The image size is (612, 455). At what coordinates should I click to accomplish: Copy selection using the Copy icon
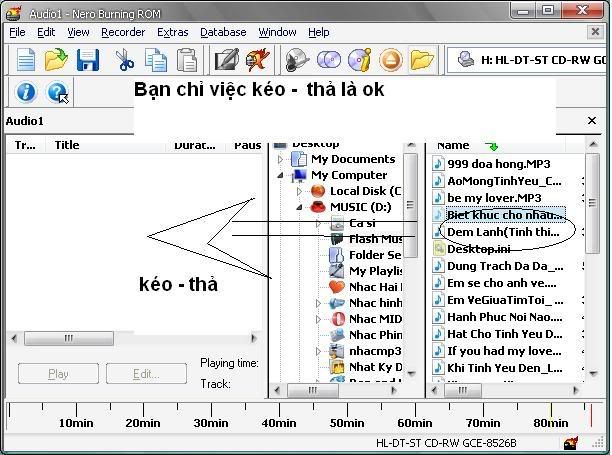coord(156,60)
